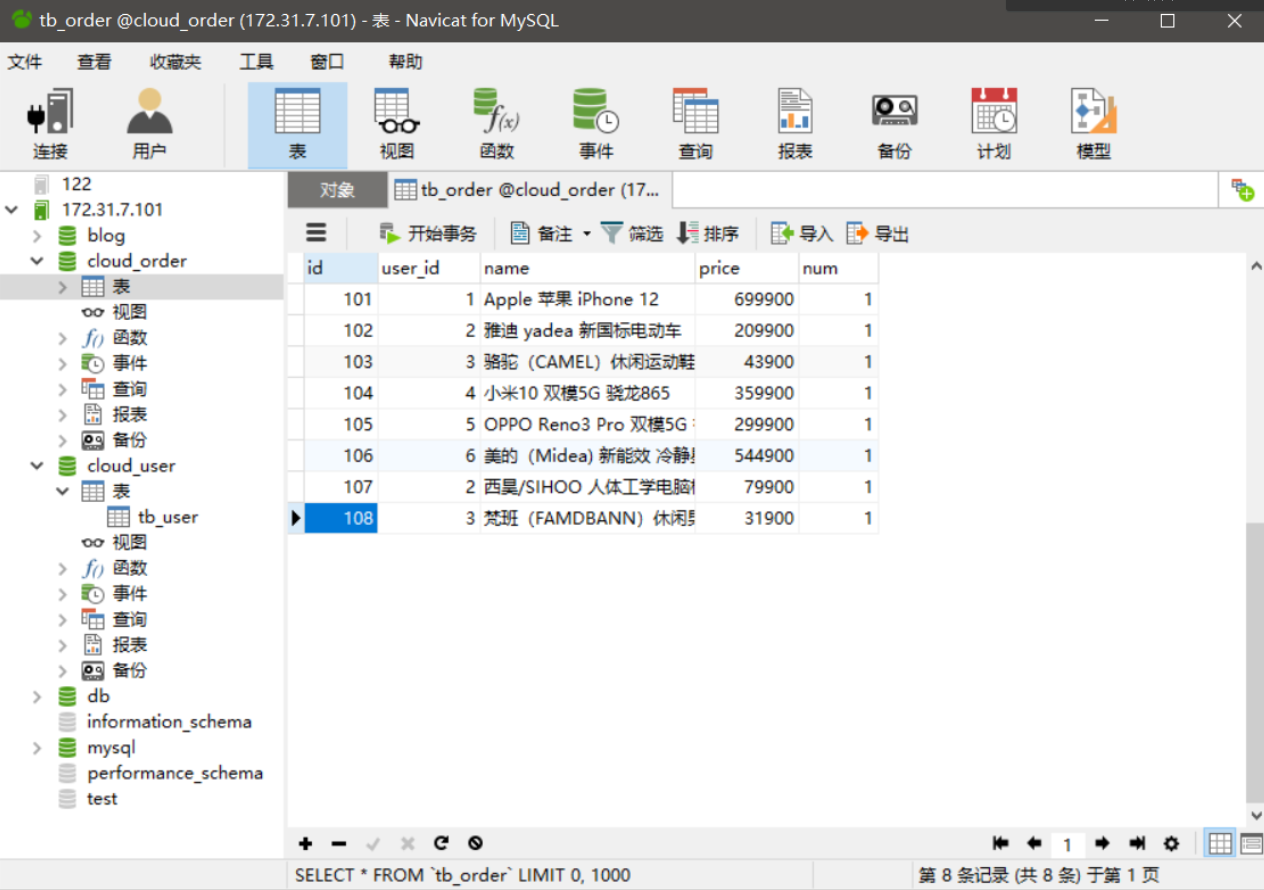Open the 连接 connection tool
Viewport: 1264px width, 890px height.
pos(50,125)
